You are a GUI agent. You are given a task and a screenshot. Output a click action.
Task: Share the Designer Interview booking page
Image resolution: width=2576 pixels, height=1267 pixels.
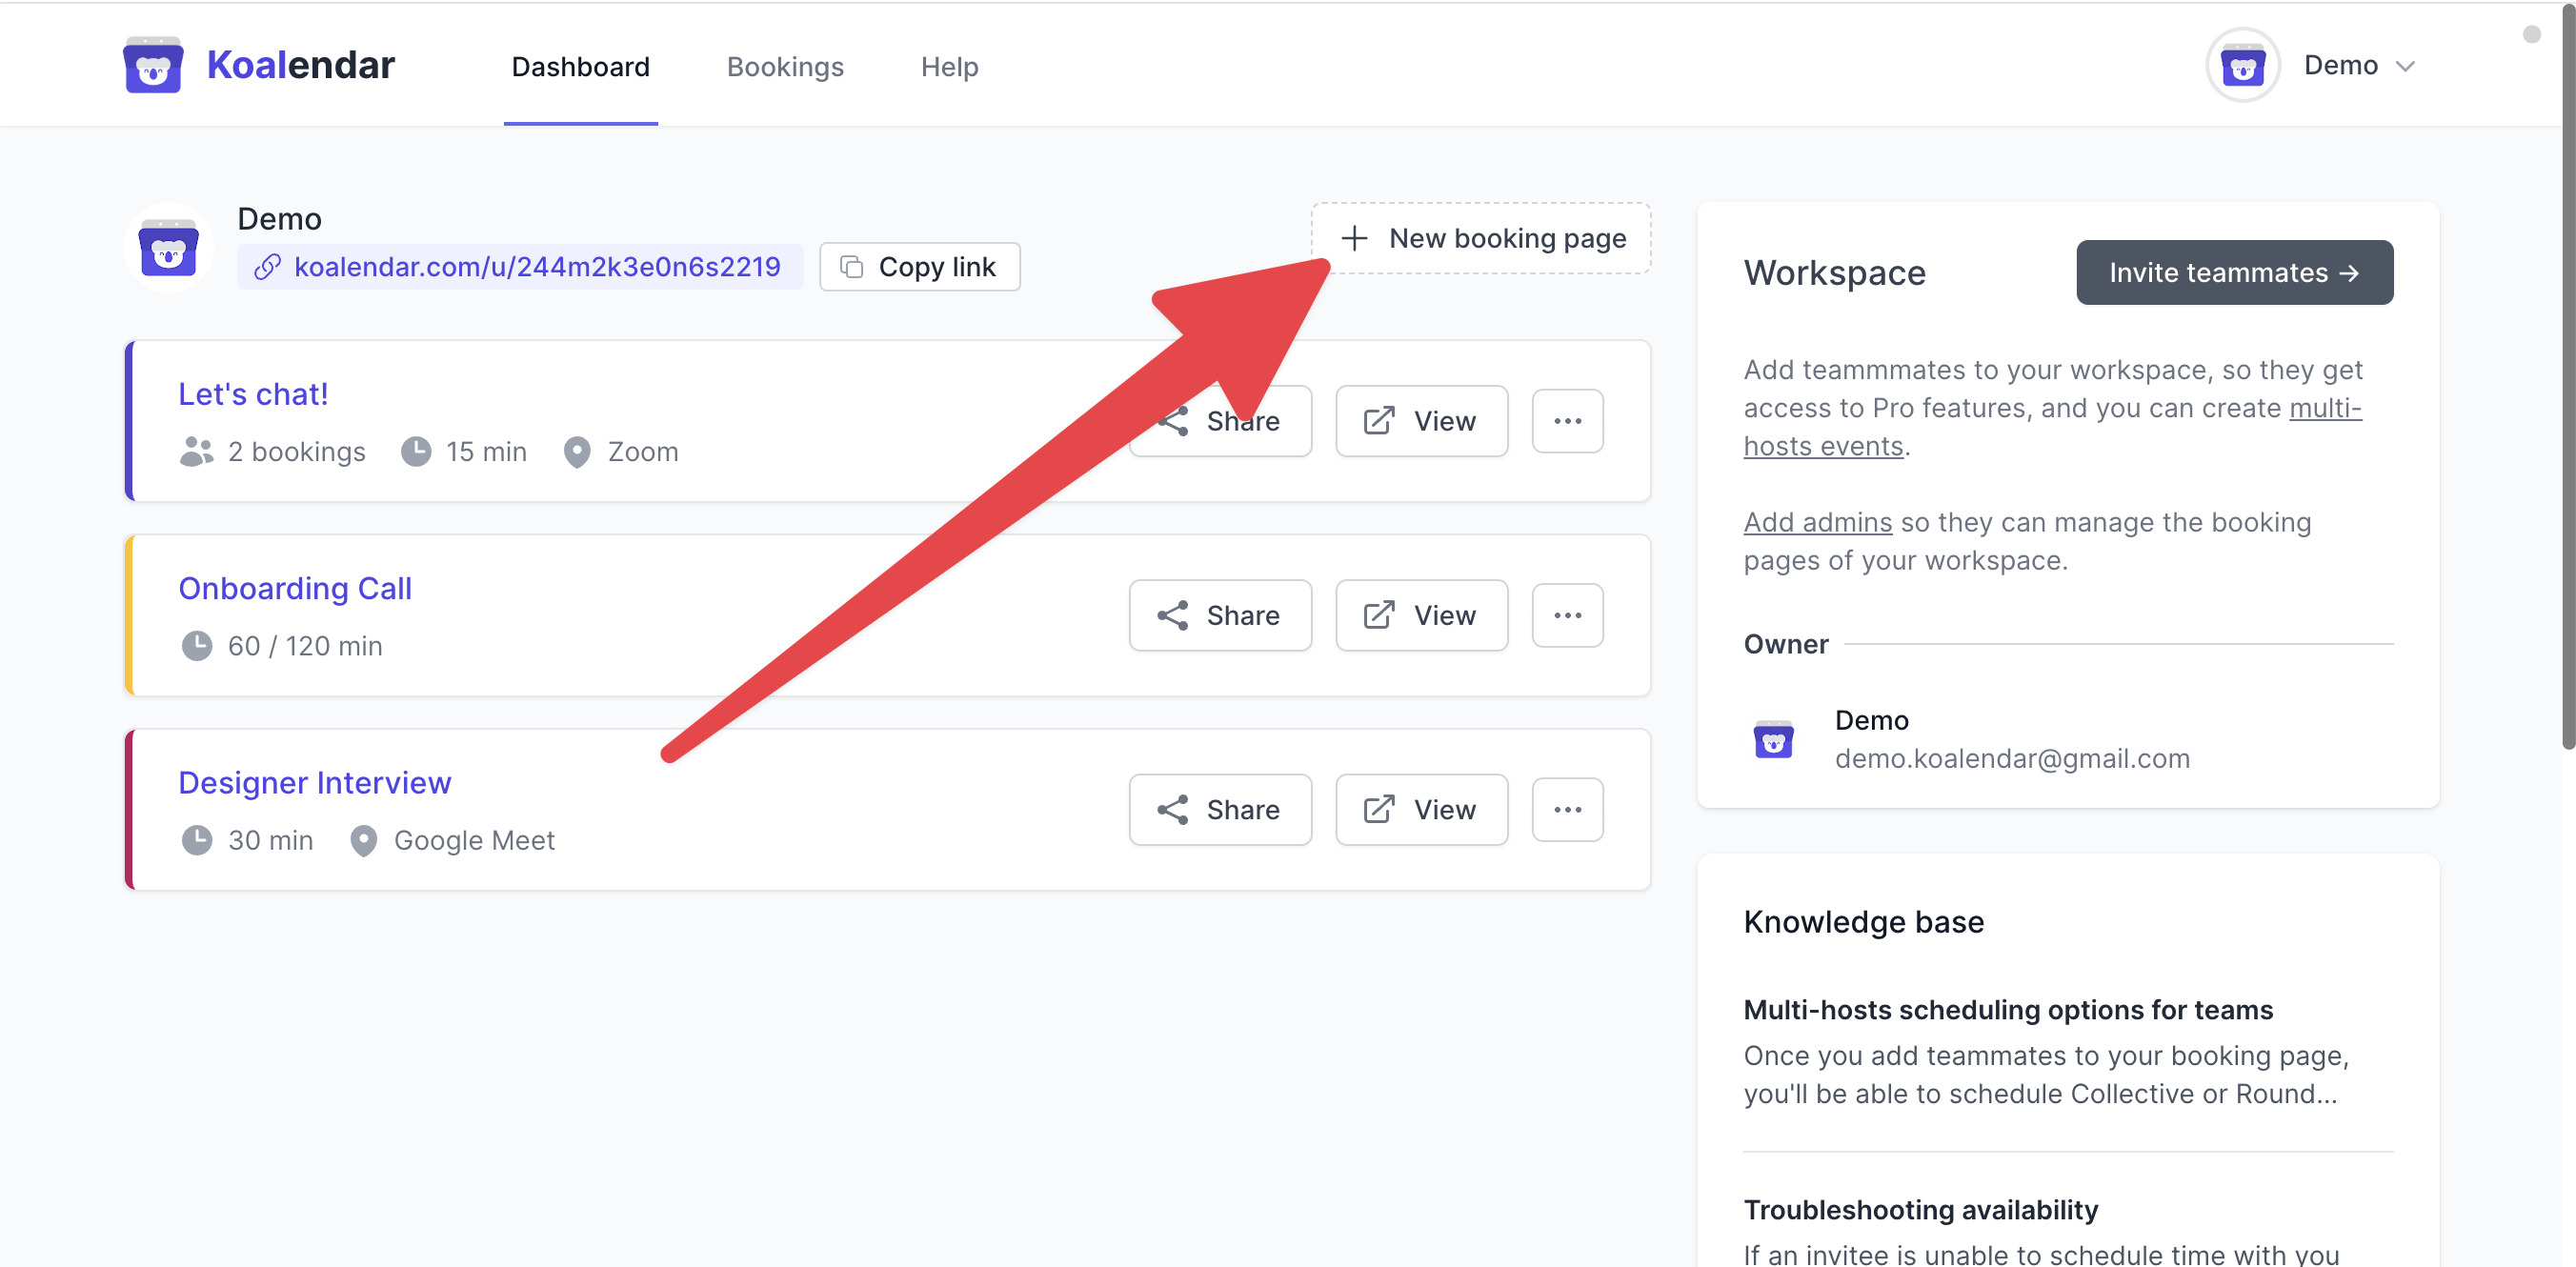pyautogui.click(x=1220, y=809)
